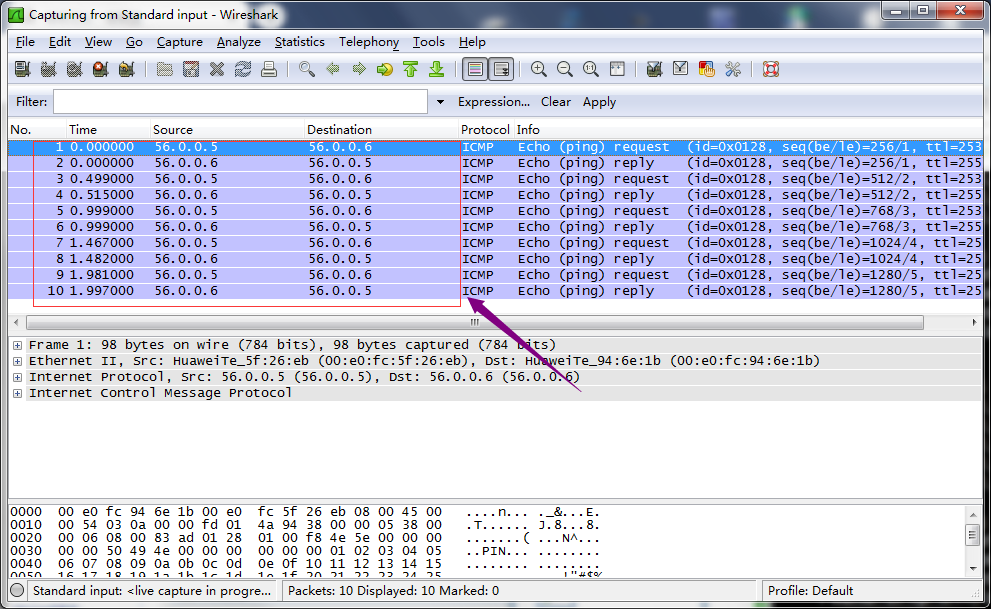
Task: Open the Telephony menu
Action: tap(368, 42)
